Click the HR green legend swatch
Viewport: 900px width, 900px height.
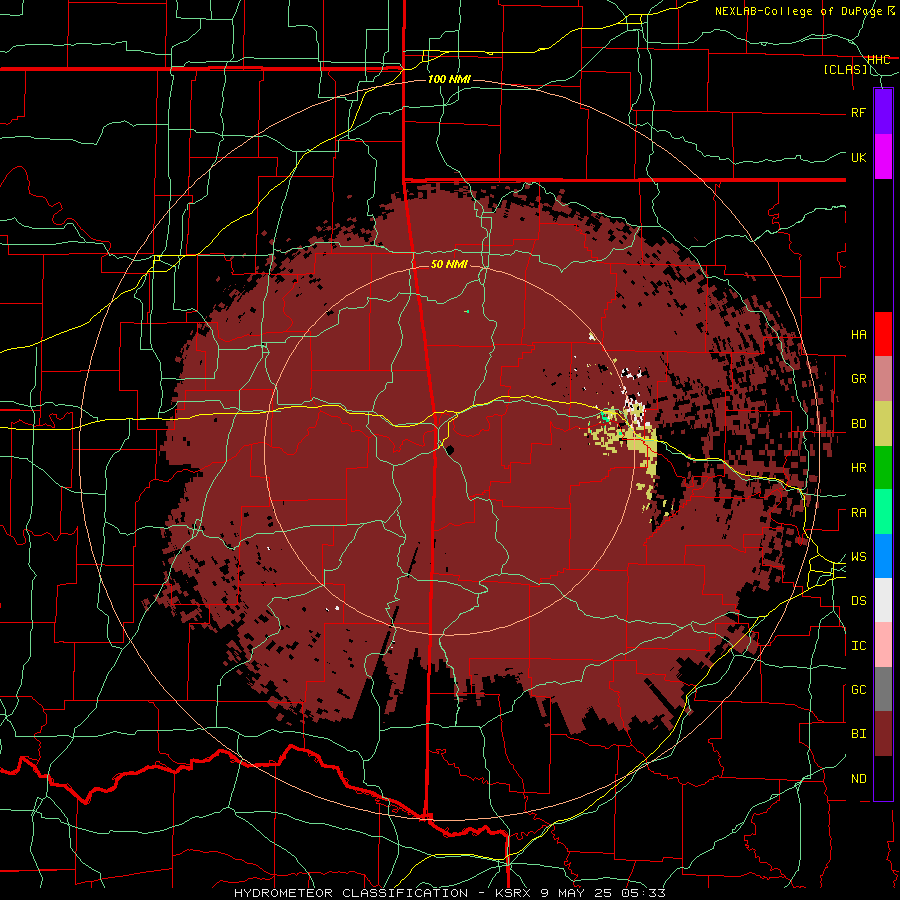click(x=883, y=468)
